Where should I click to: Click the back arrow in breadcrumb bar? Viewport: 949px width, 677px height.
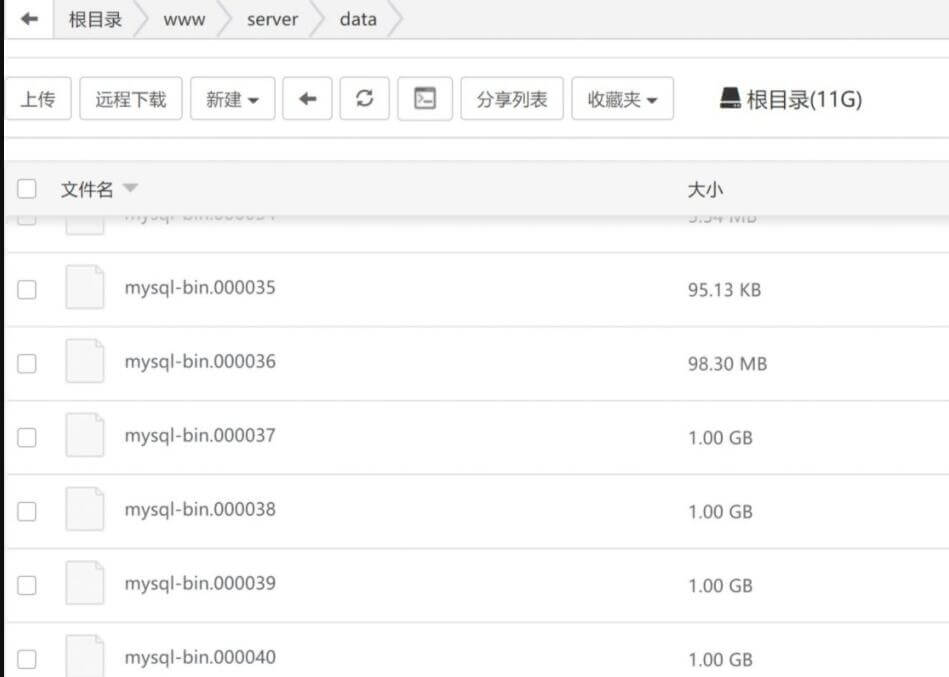(29, 19)
